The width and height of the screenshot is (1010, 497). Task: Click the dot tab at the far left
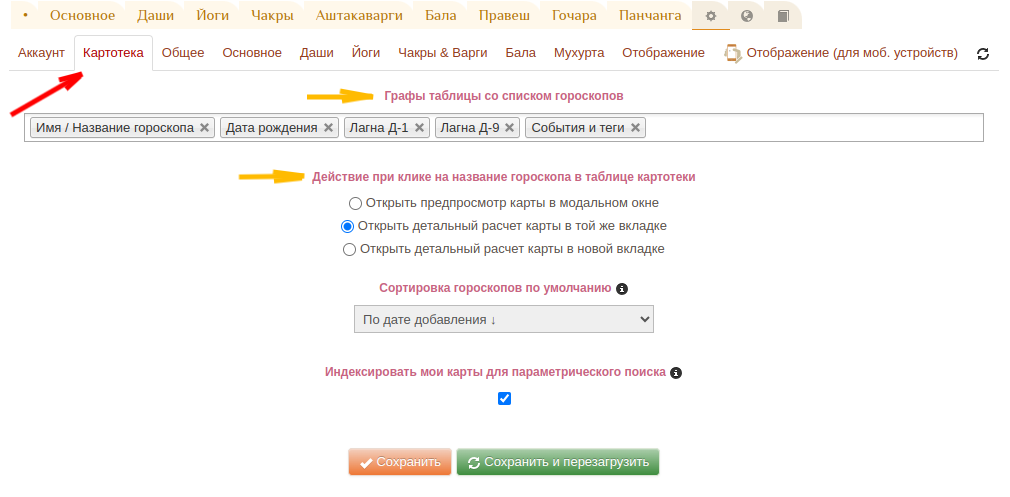pos(26,15)
